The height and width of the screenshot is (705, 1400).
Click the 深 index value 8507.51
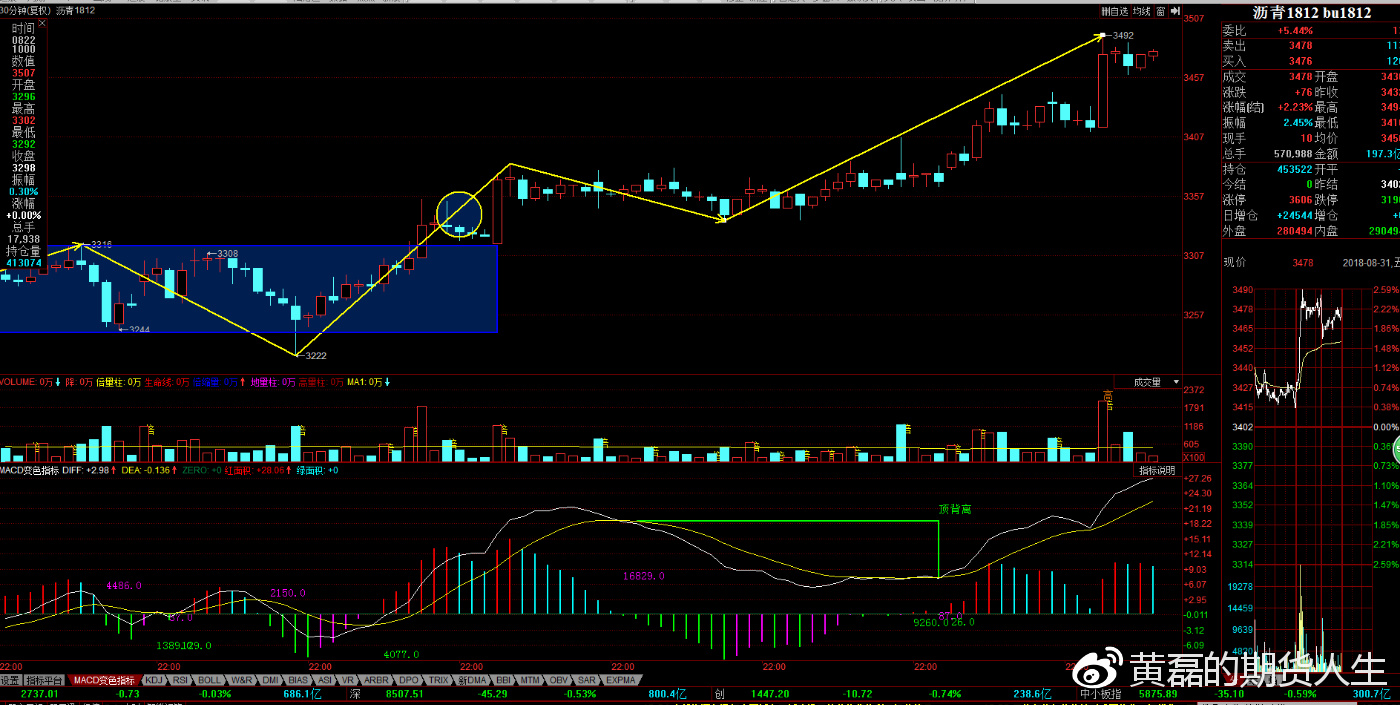[x=404, y=693]
